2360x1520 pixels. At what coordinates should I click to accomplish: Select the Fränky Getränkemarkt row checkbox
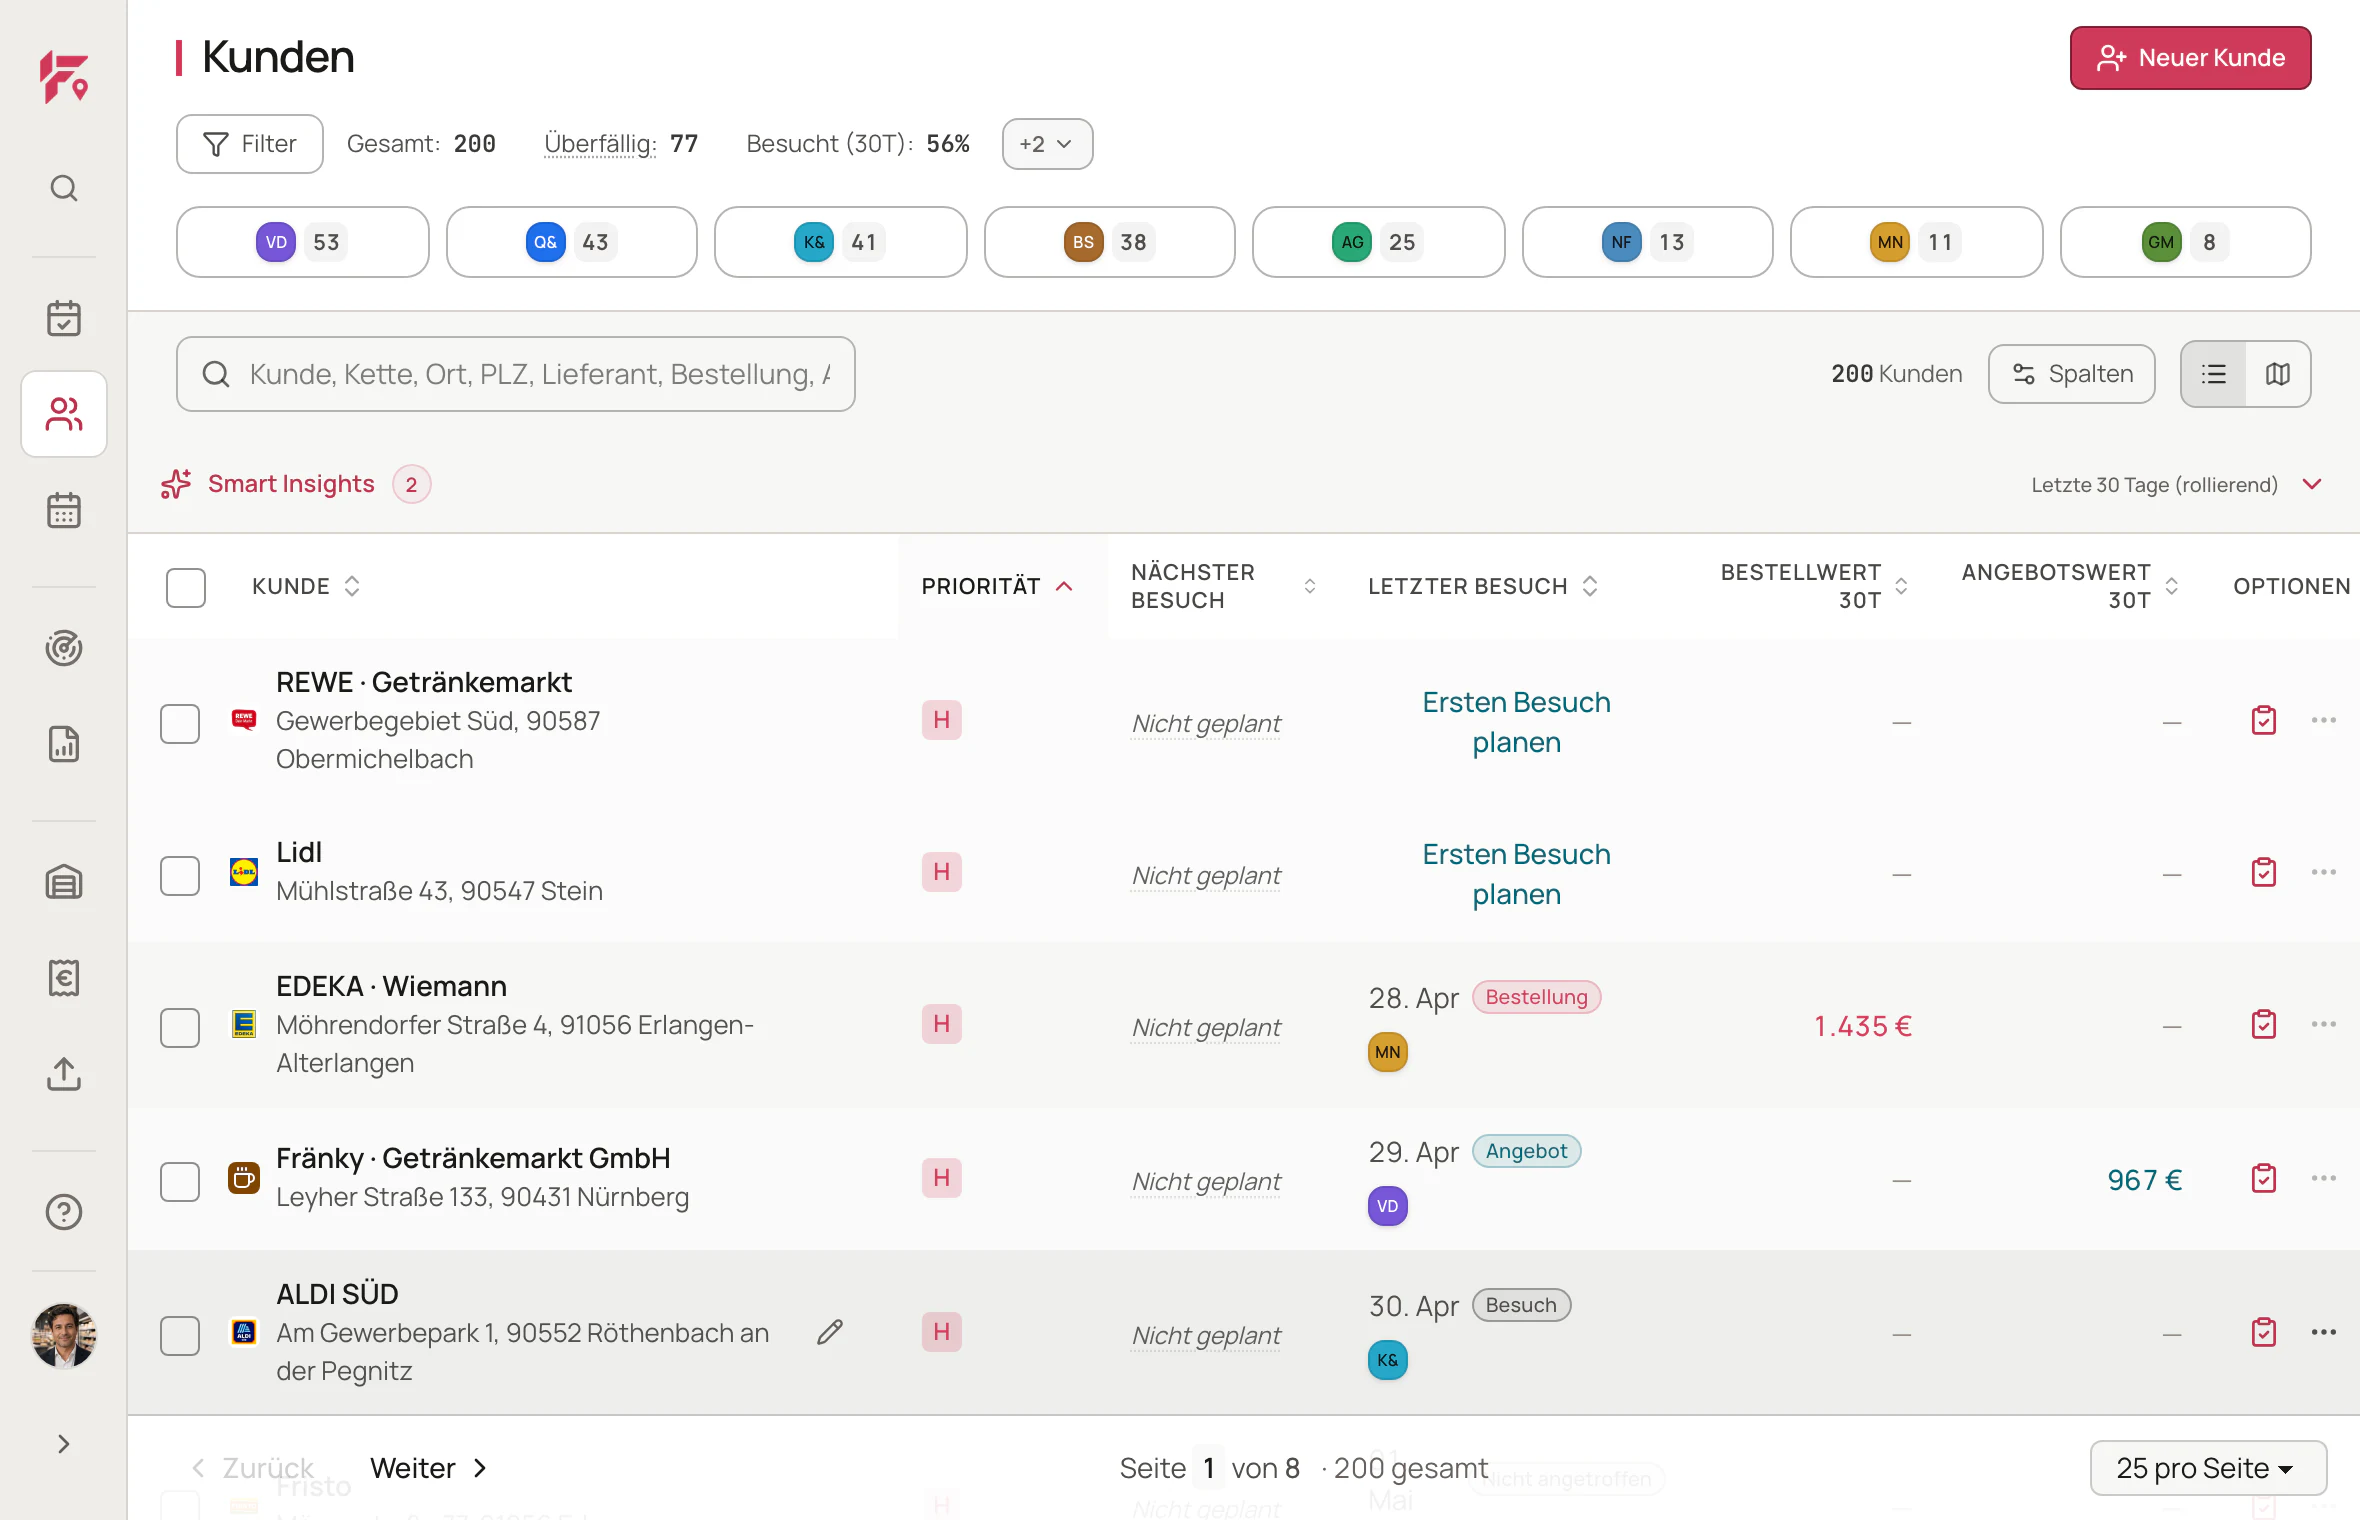pyautogui.click(x=180, y=1182)
